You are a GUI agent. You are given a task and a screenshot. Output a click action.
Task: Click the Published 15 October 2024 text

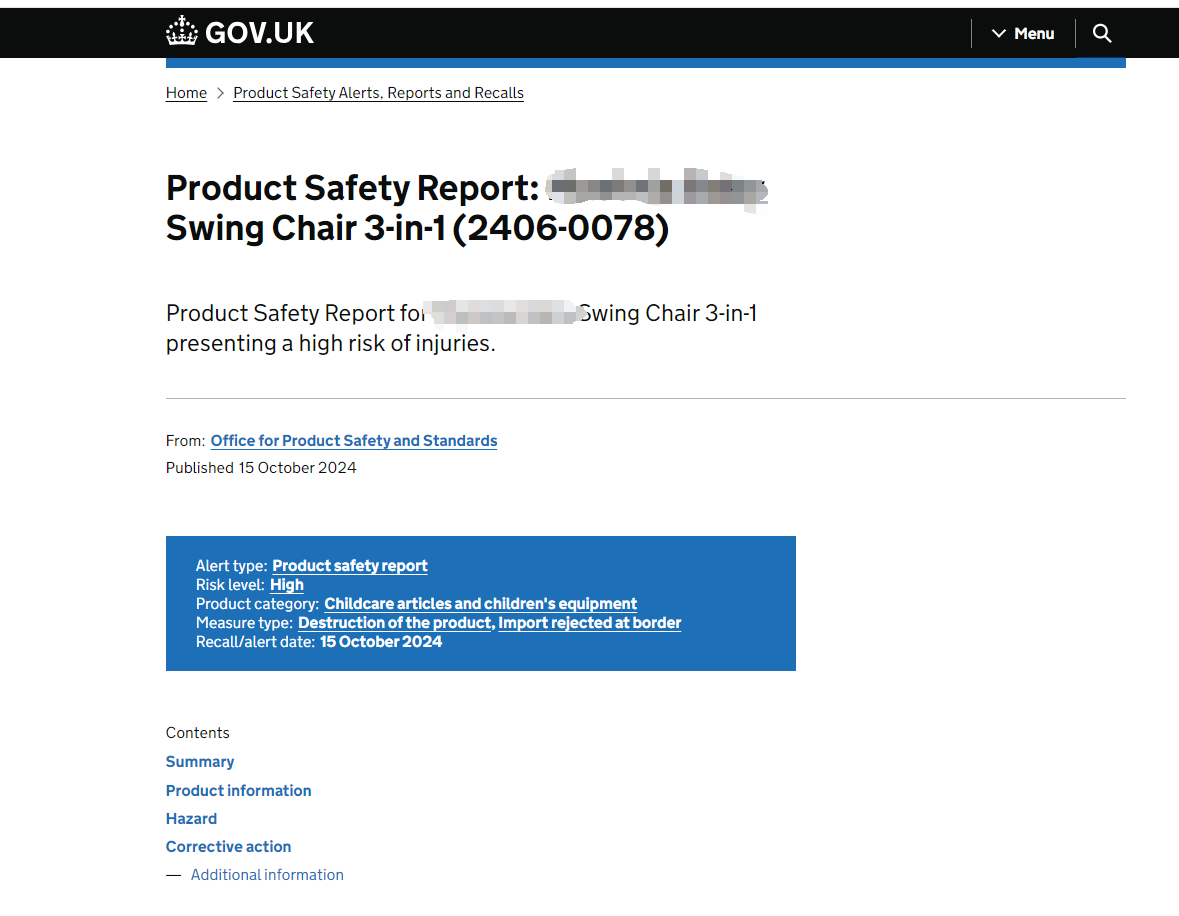[x=261, y=467]
